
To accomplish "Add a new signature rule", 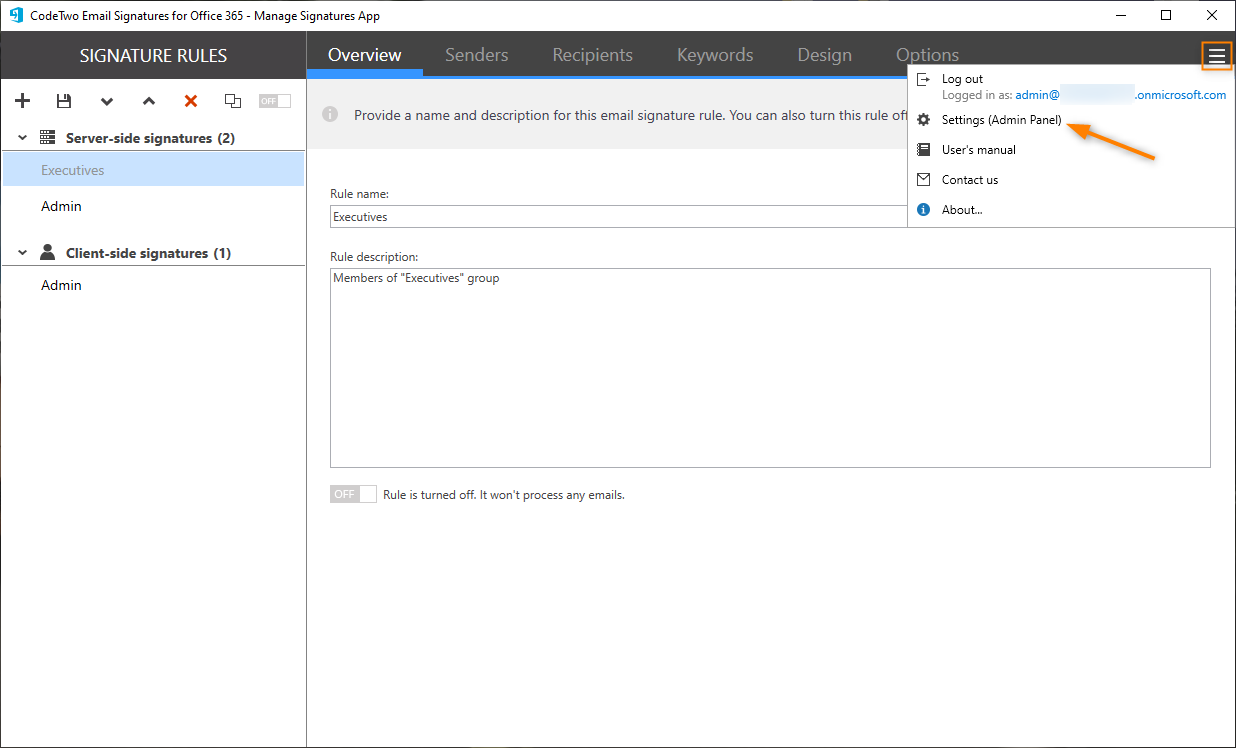I will click(x=22, y=100).
